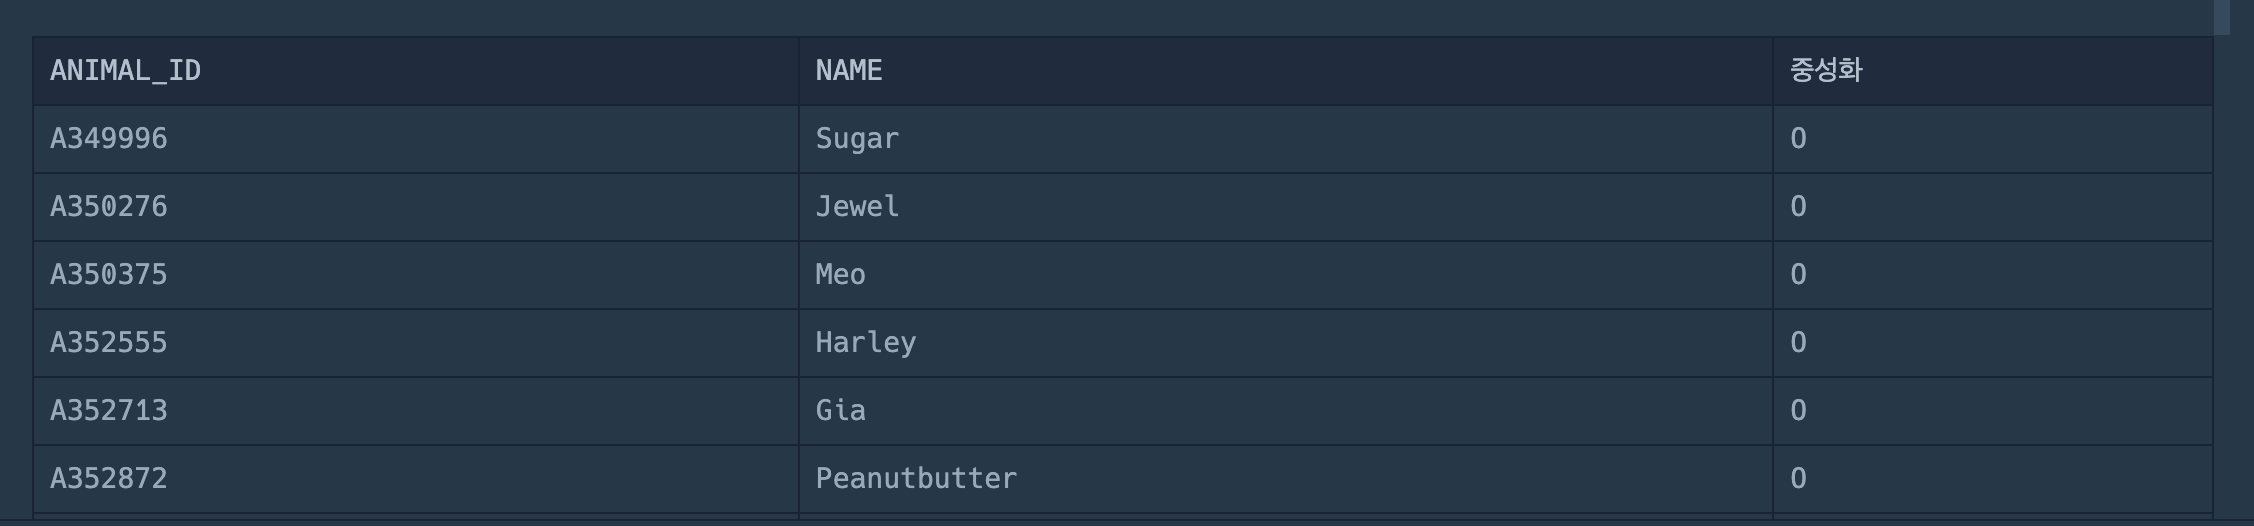Click the 중성화 value in Sugar row
Viewport: 2254px width, 526px height.
pyautogui.click(x=1993, y=139)
